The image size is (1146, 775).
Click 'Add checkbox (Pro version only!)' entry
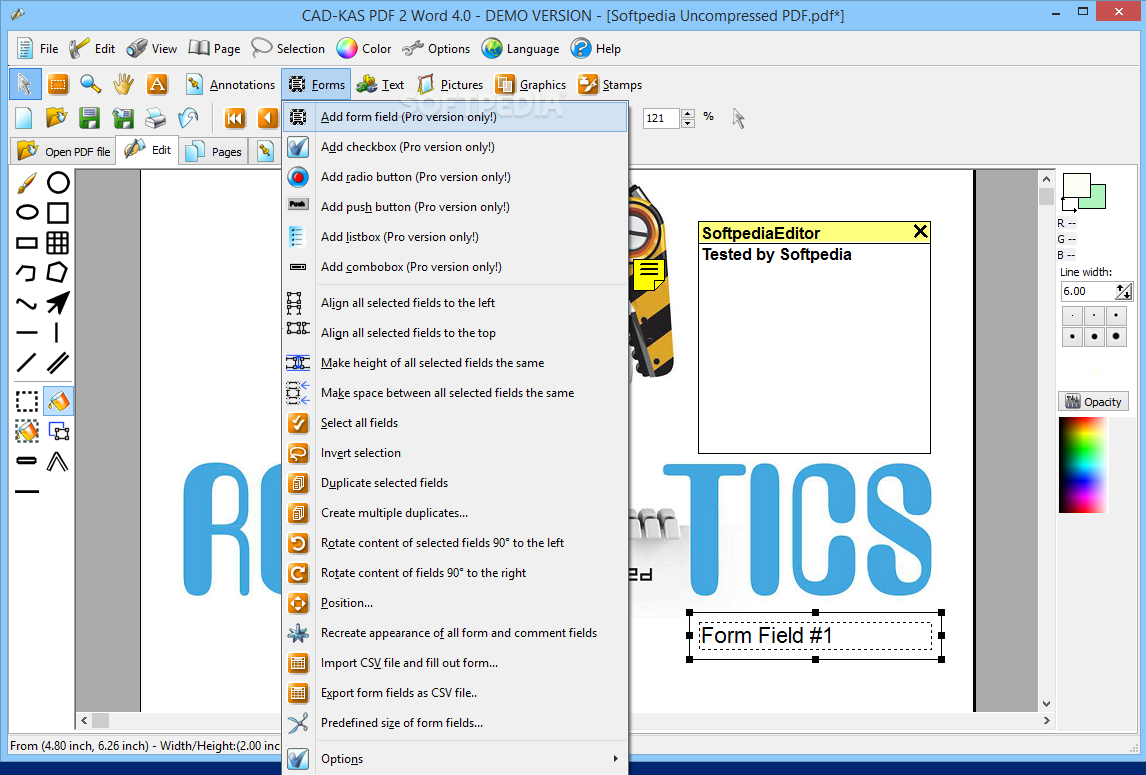click(455, 147)
